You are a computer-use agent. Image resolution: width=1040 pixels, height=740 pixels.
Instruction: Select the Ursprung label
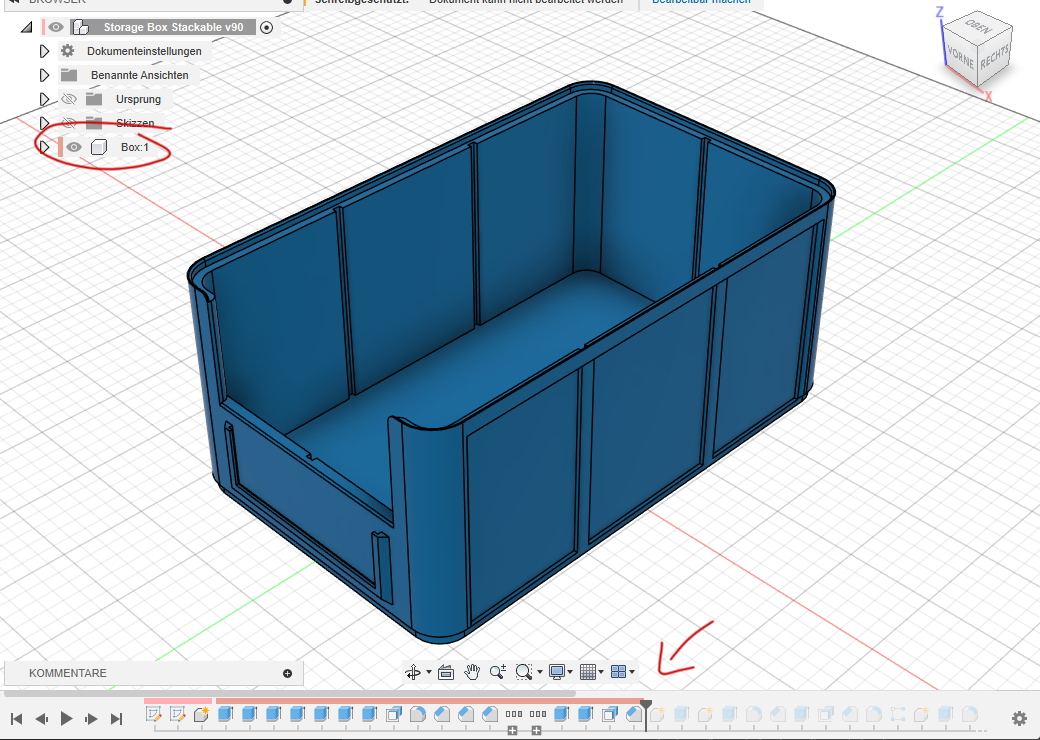tap(138, 99)
